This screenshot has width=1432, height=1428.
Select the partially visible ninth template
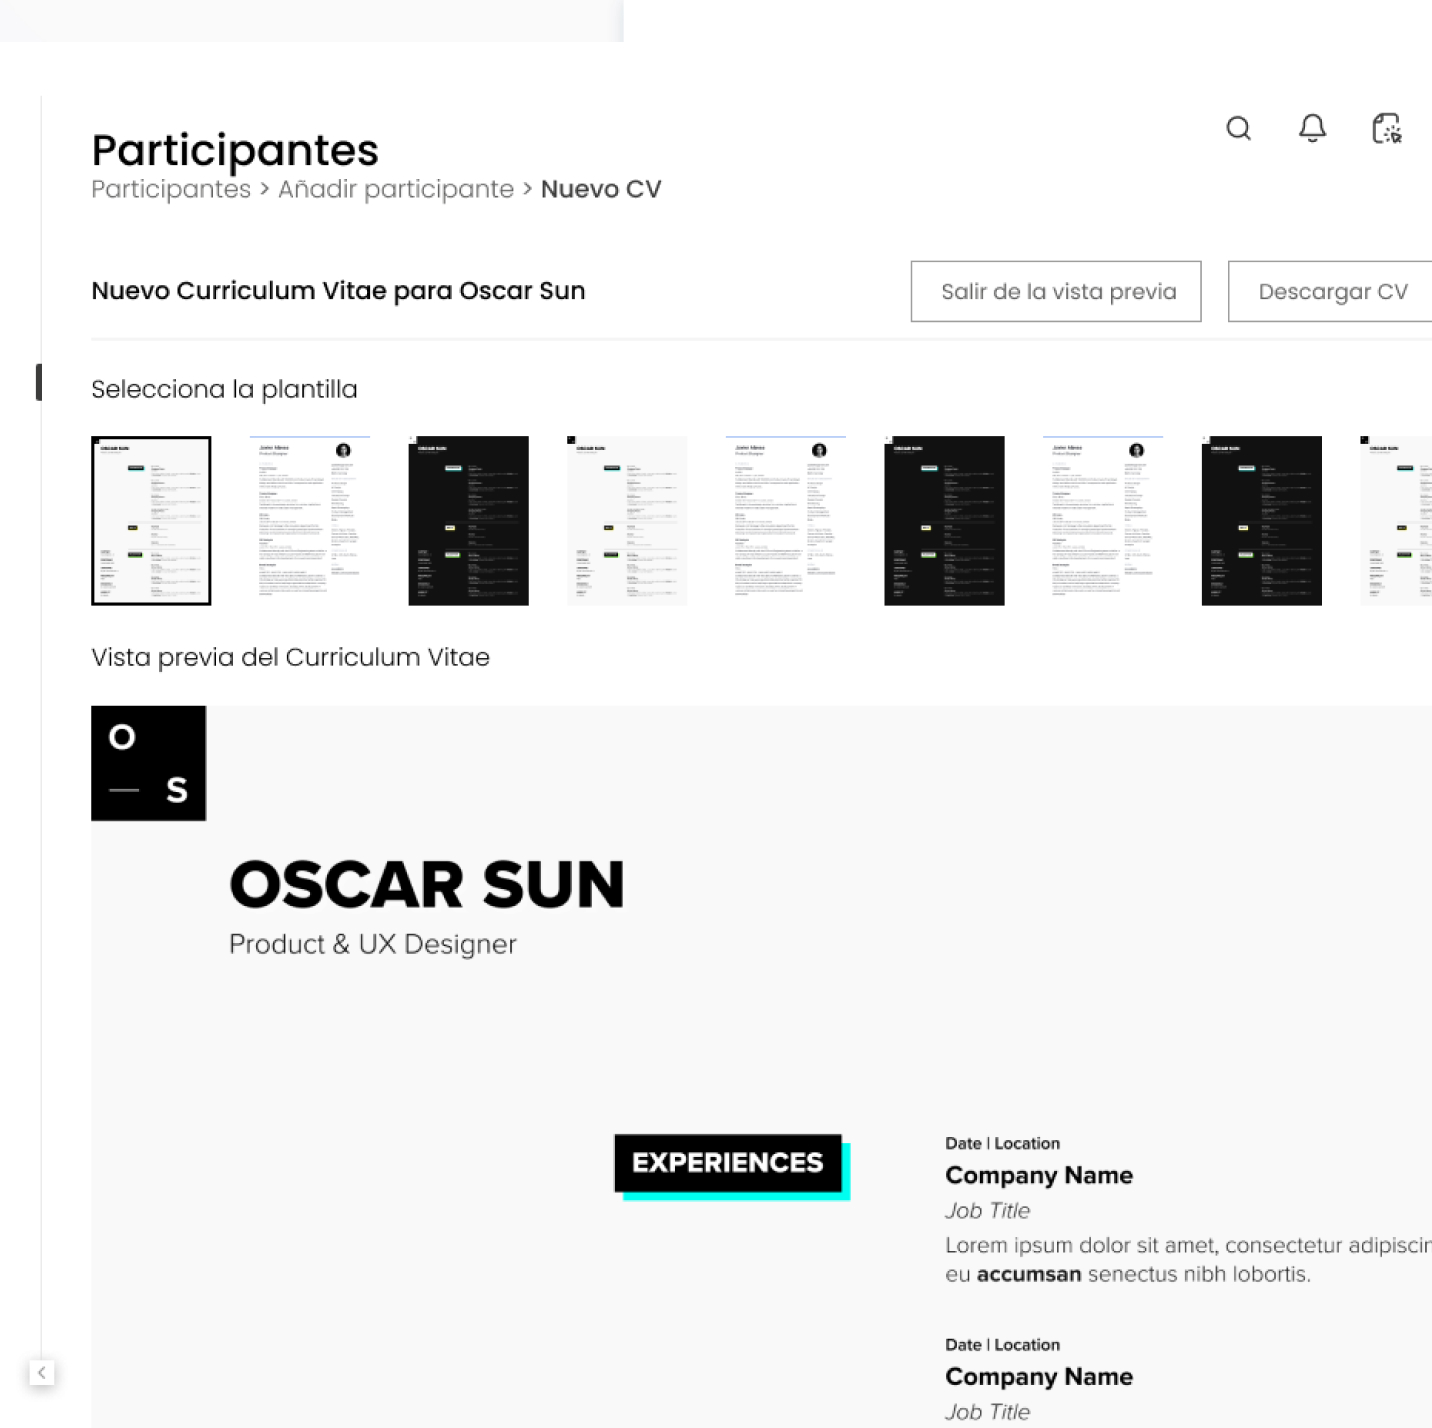1397,521
